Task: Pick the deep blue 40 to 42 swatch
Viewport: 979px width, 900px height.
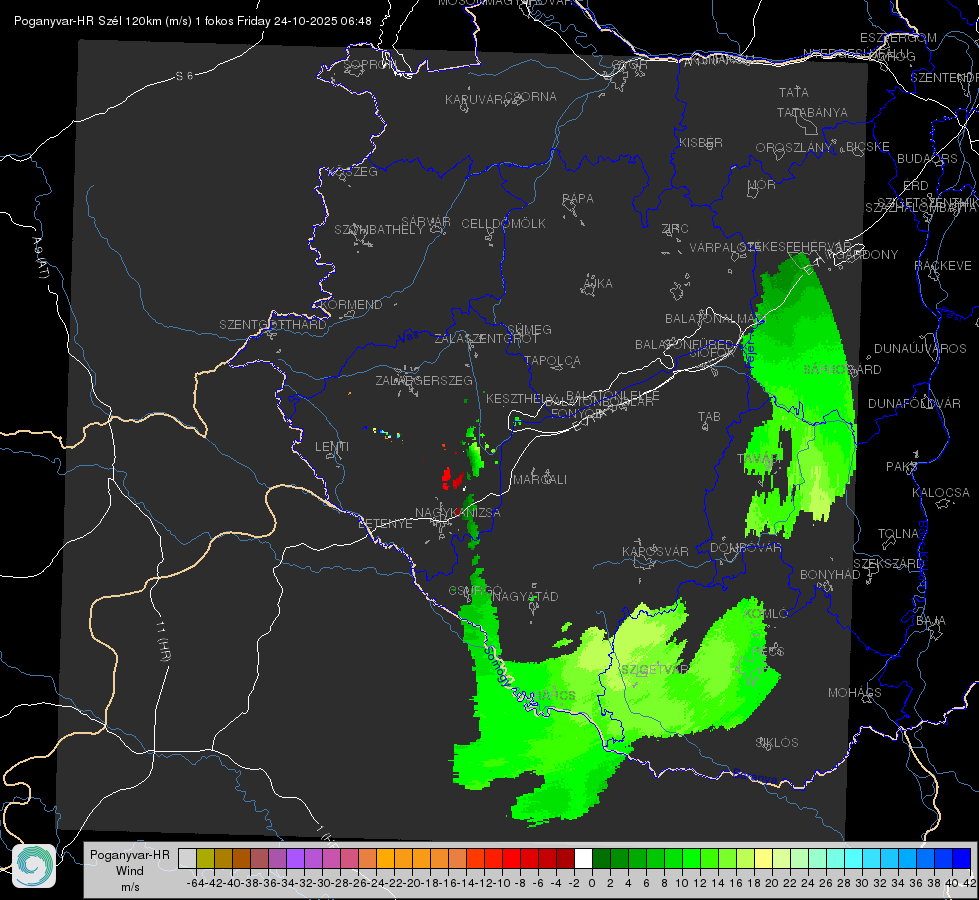Action: (x=961, y=858)
